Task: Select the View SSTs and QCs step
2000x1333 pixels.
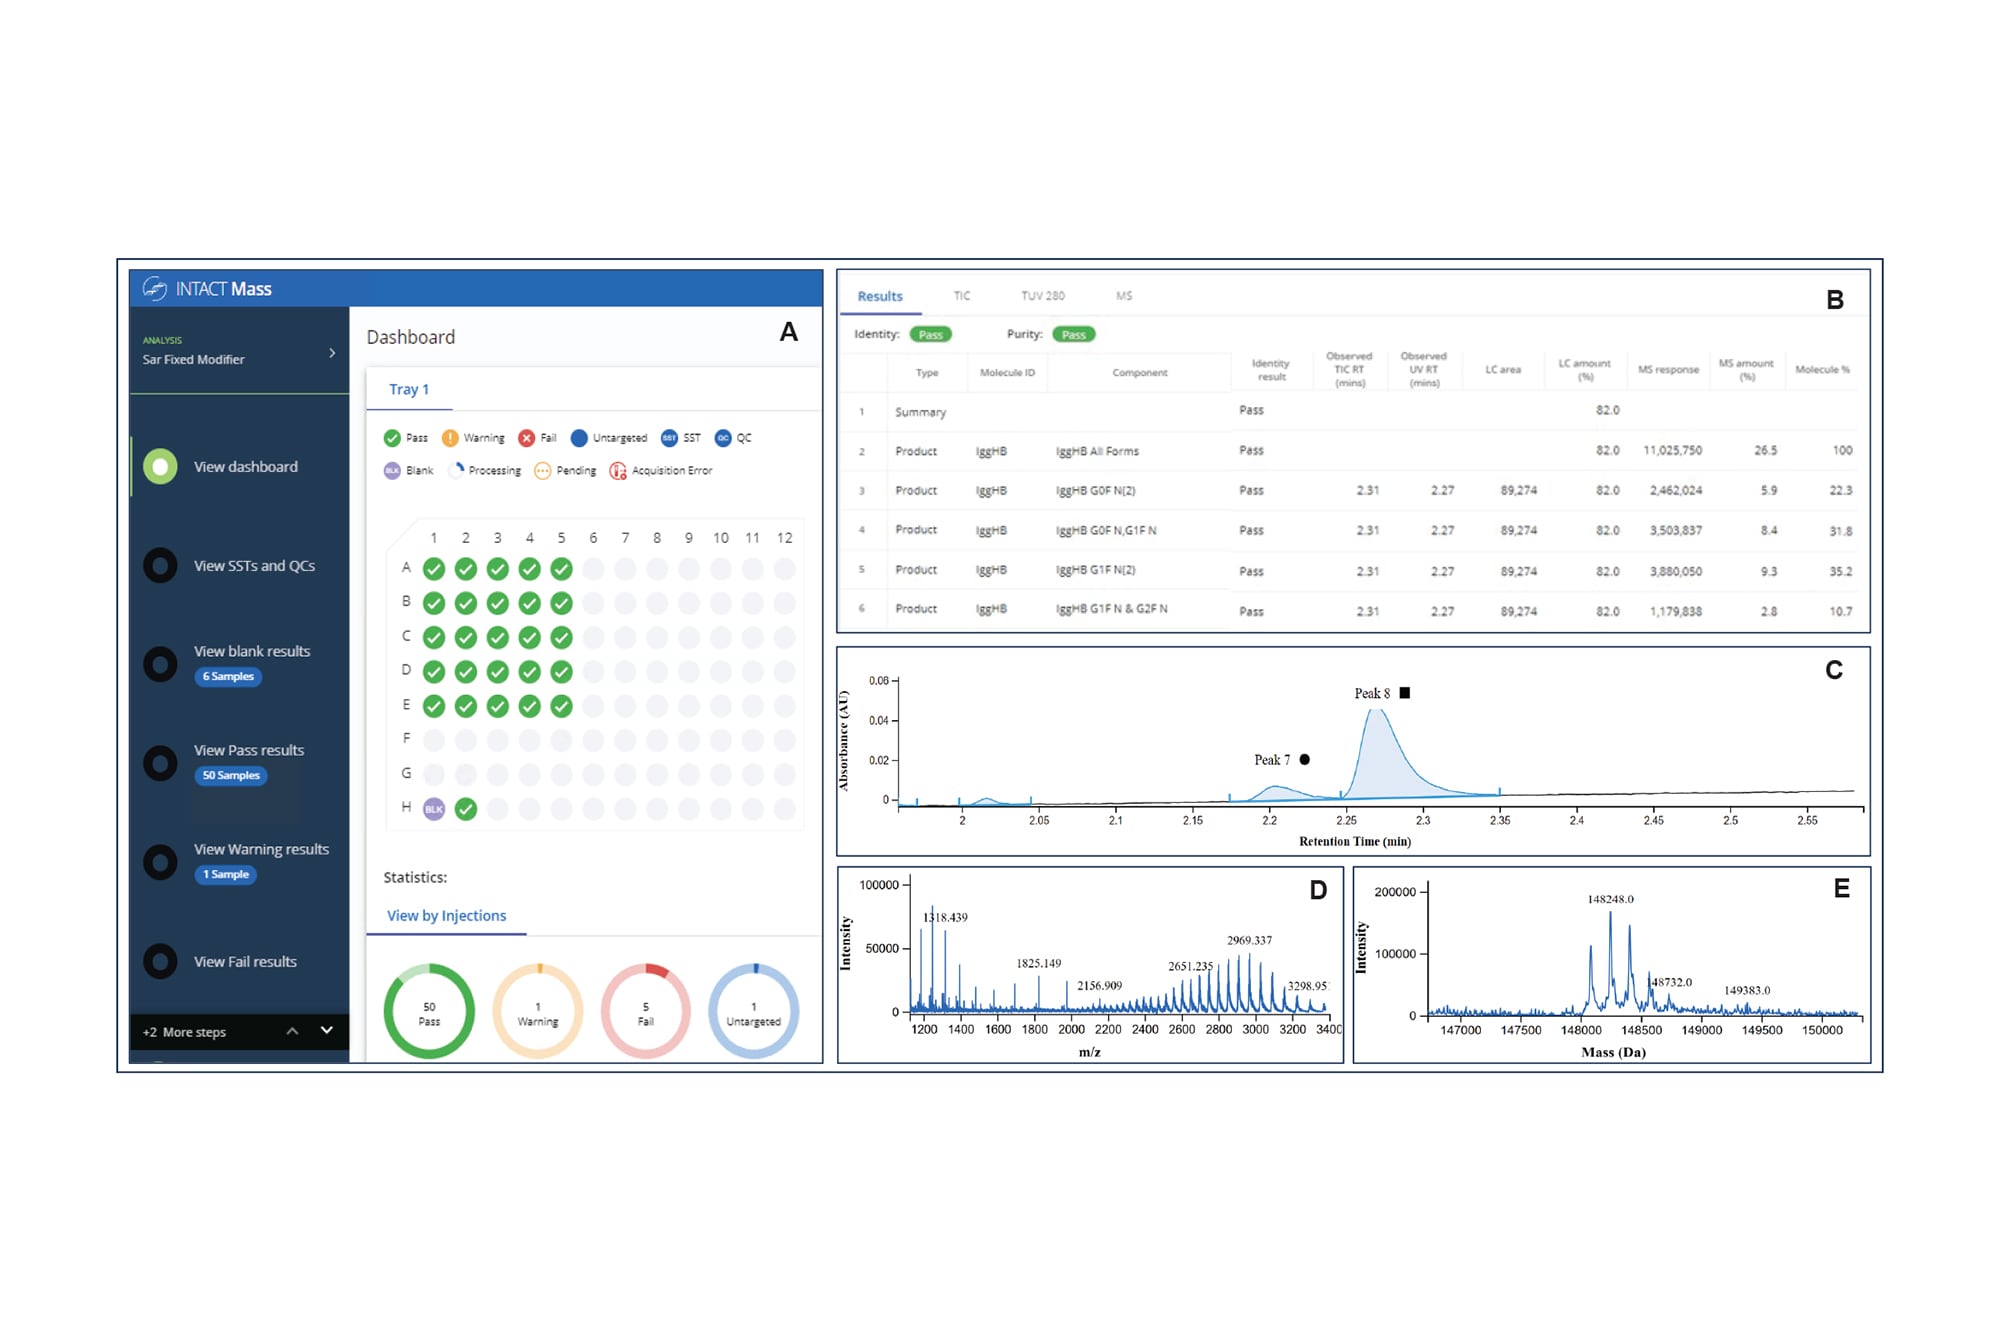Action: (x=160, y=565)
